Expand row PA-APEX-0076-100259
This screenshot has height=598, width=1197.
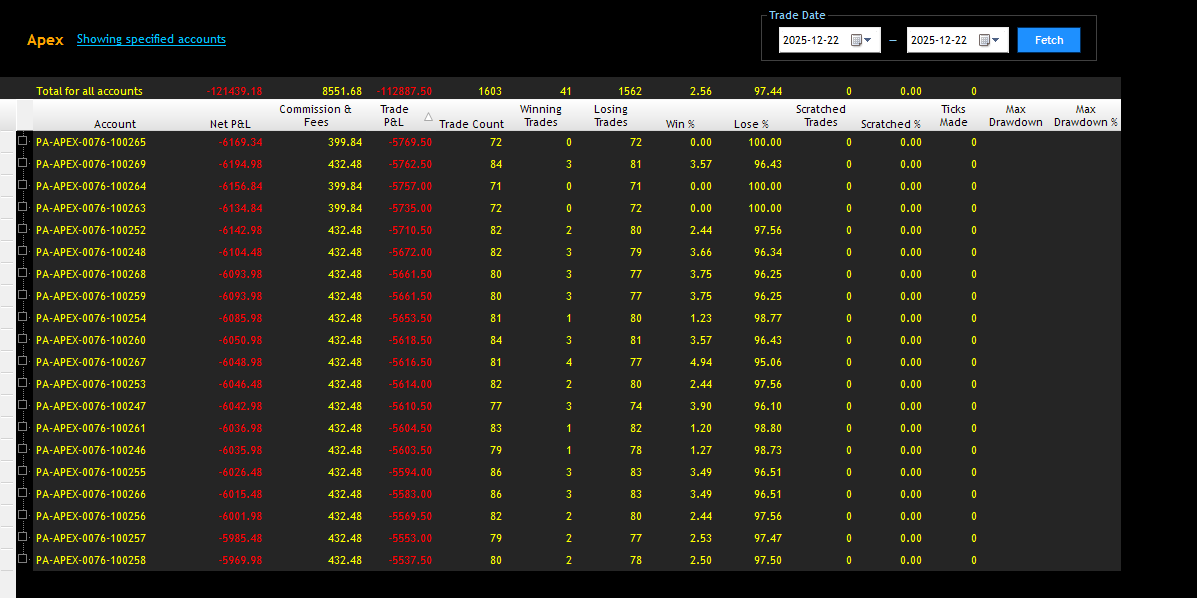click(x=23, y=296)
